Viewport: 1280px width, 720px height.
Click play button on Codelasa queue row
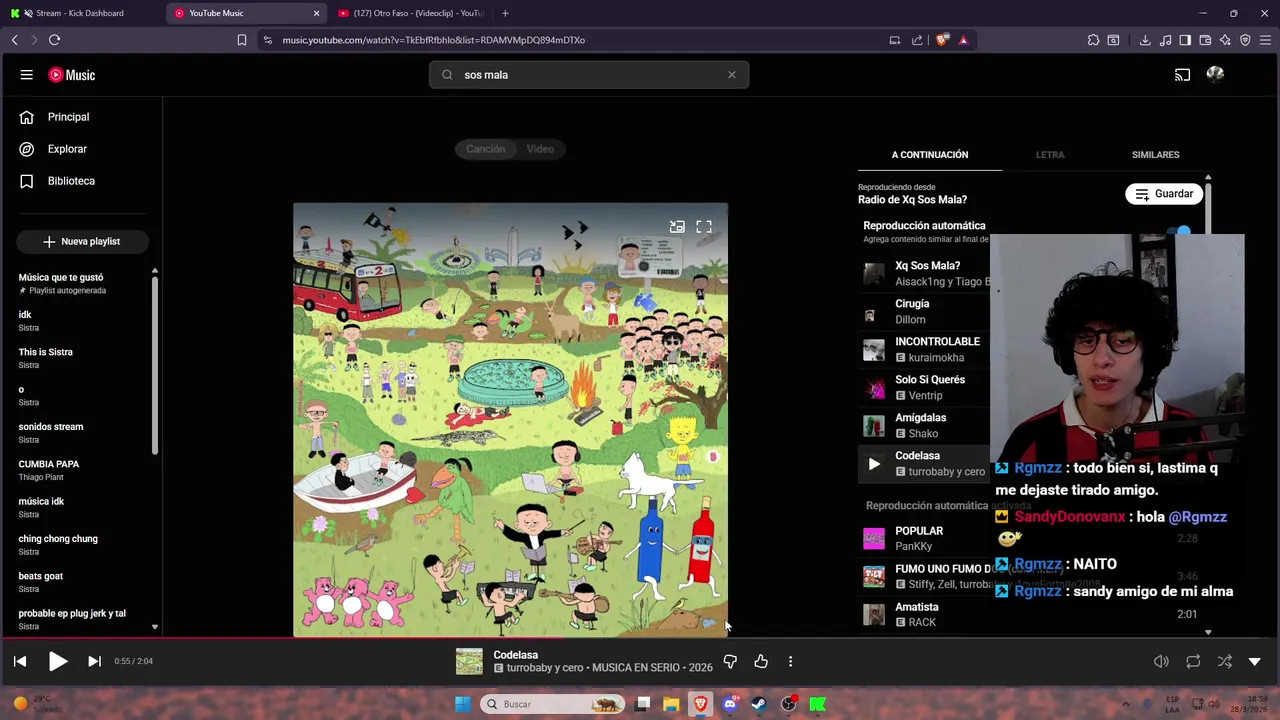coord(874,464)
